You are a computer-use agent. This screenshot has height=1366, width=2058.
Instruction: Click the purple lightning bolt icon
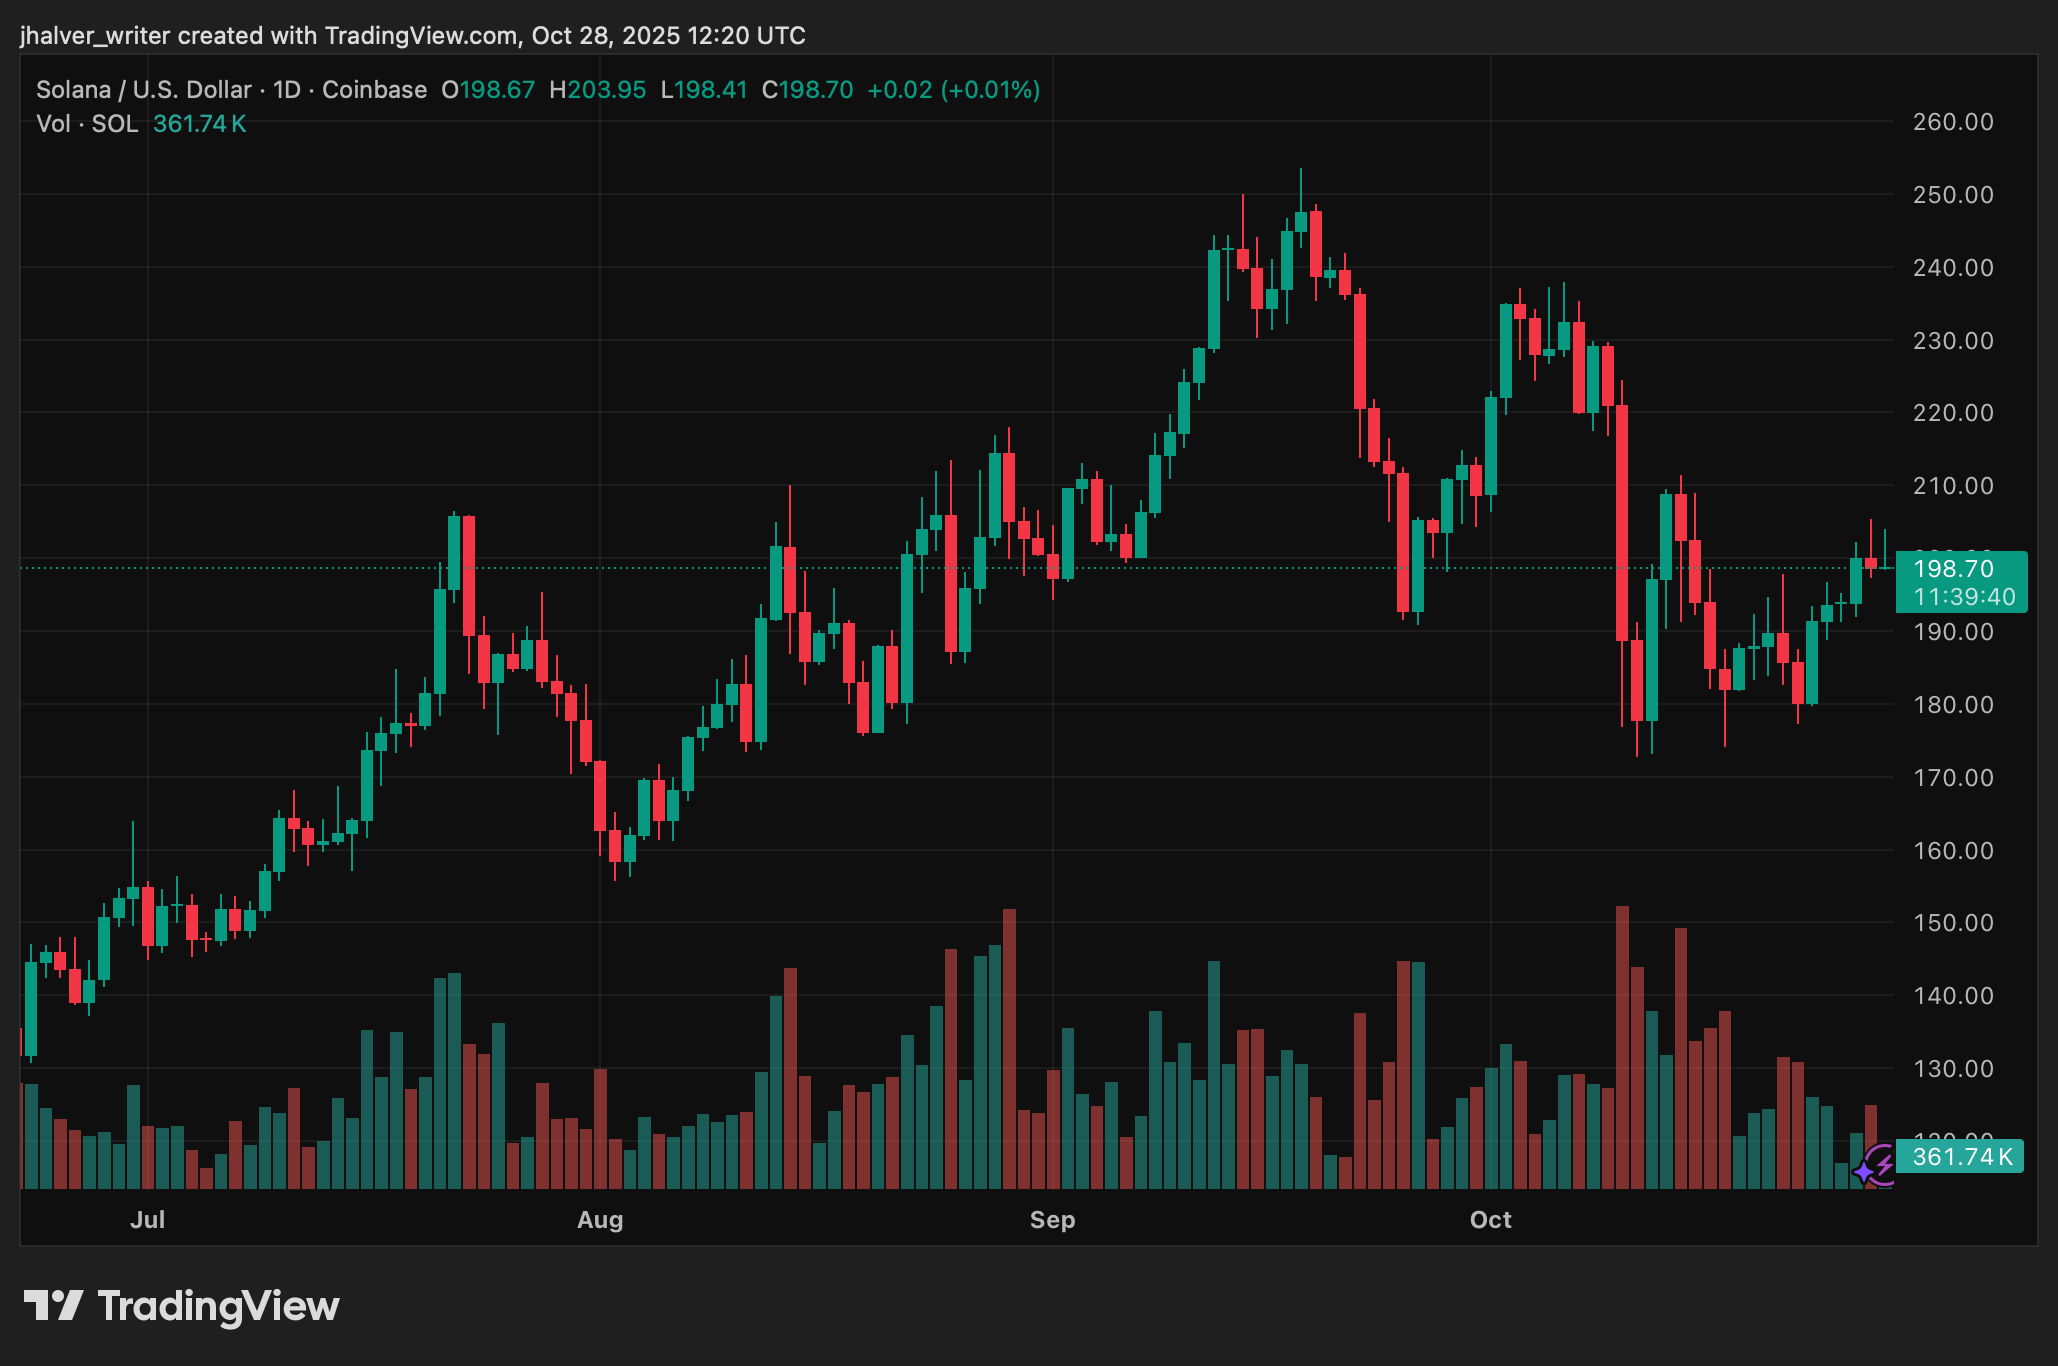click(x=1884, y=1162)
